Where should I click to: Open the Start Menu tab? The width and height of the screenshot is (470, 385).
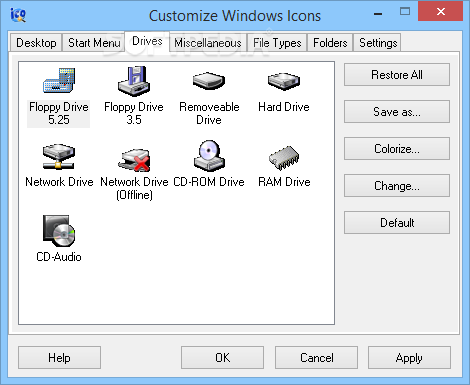click(x=94, y=43)
